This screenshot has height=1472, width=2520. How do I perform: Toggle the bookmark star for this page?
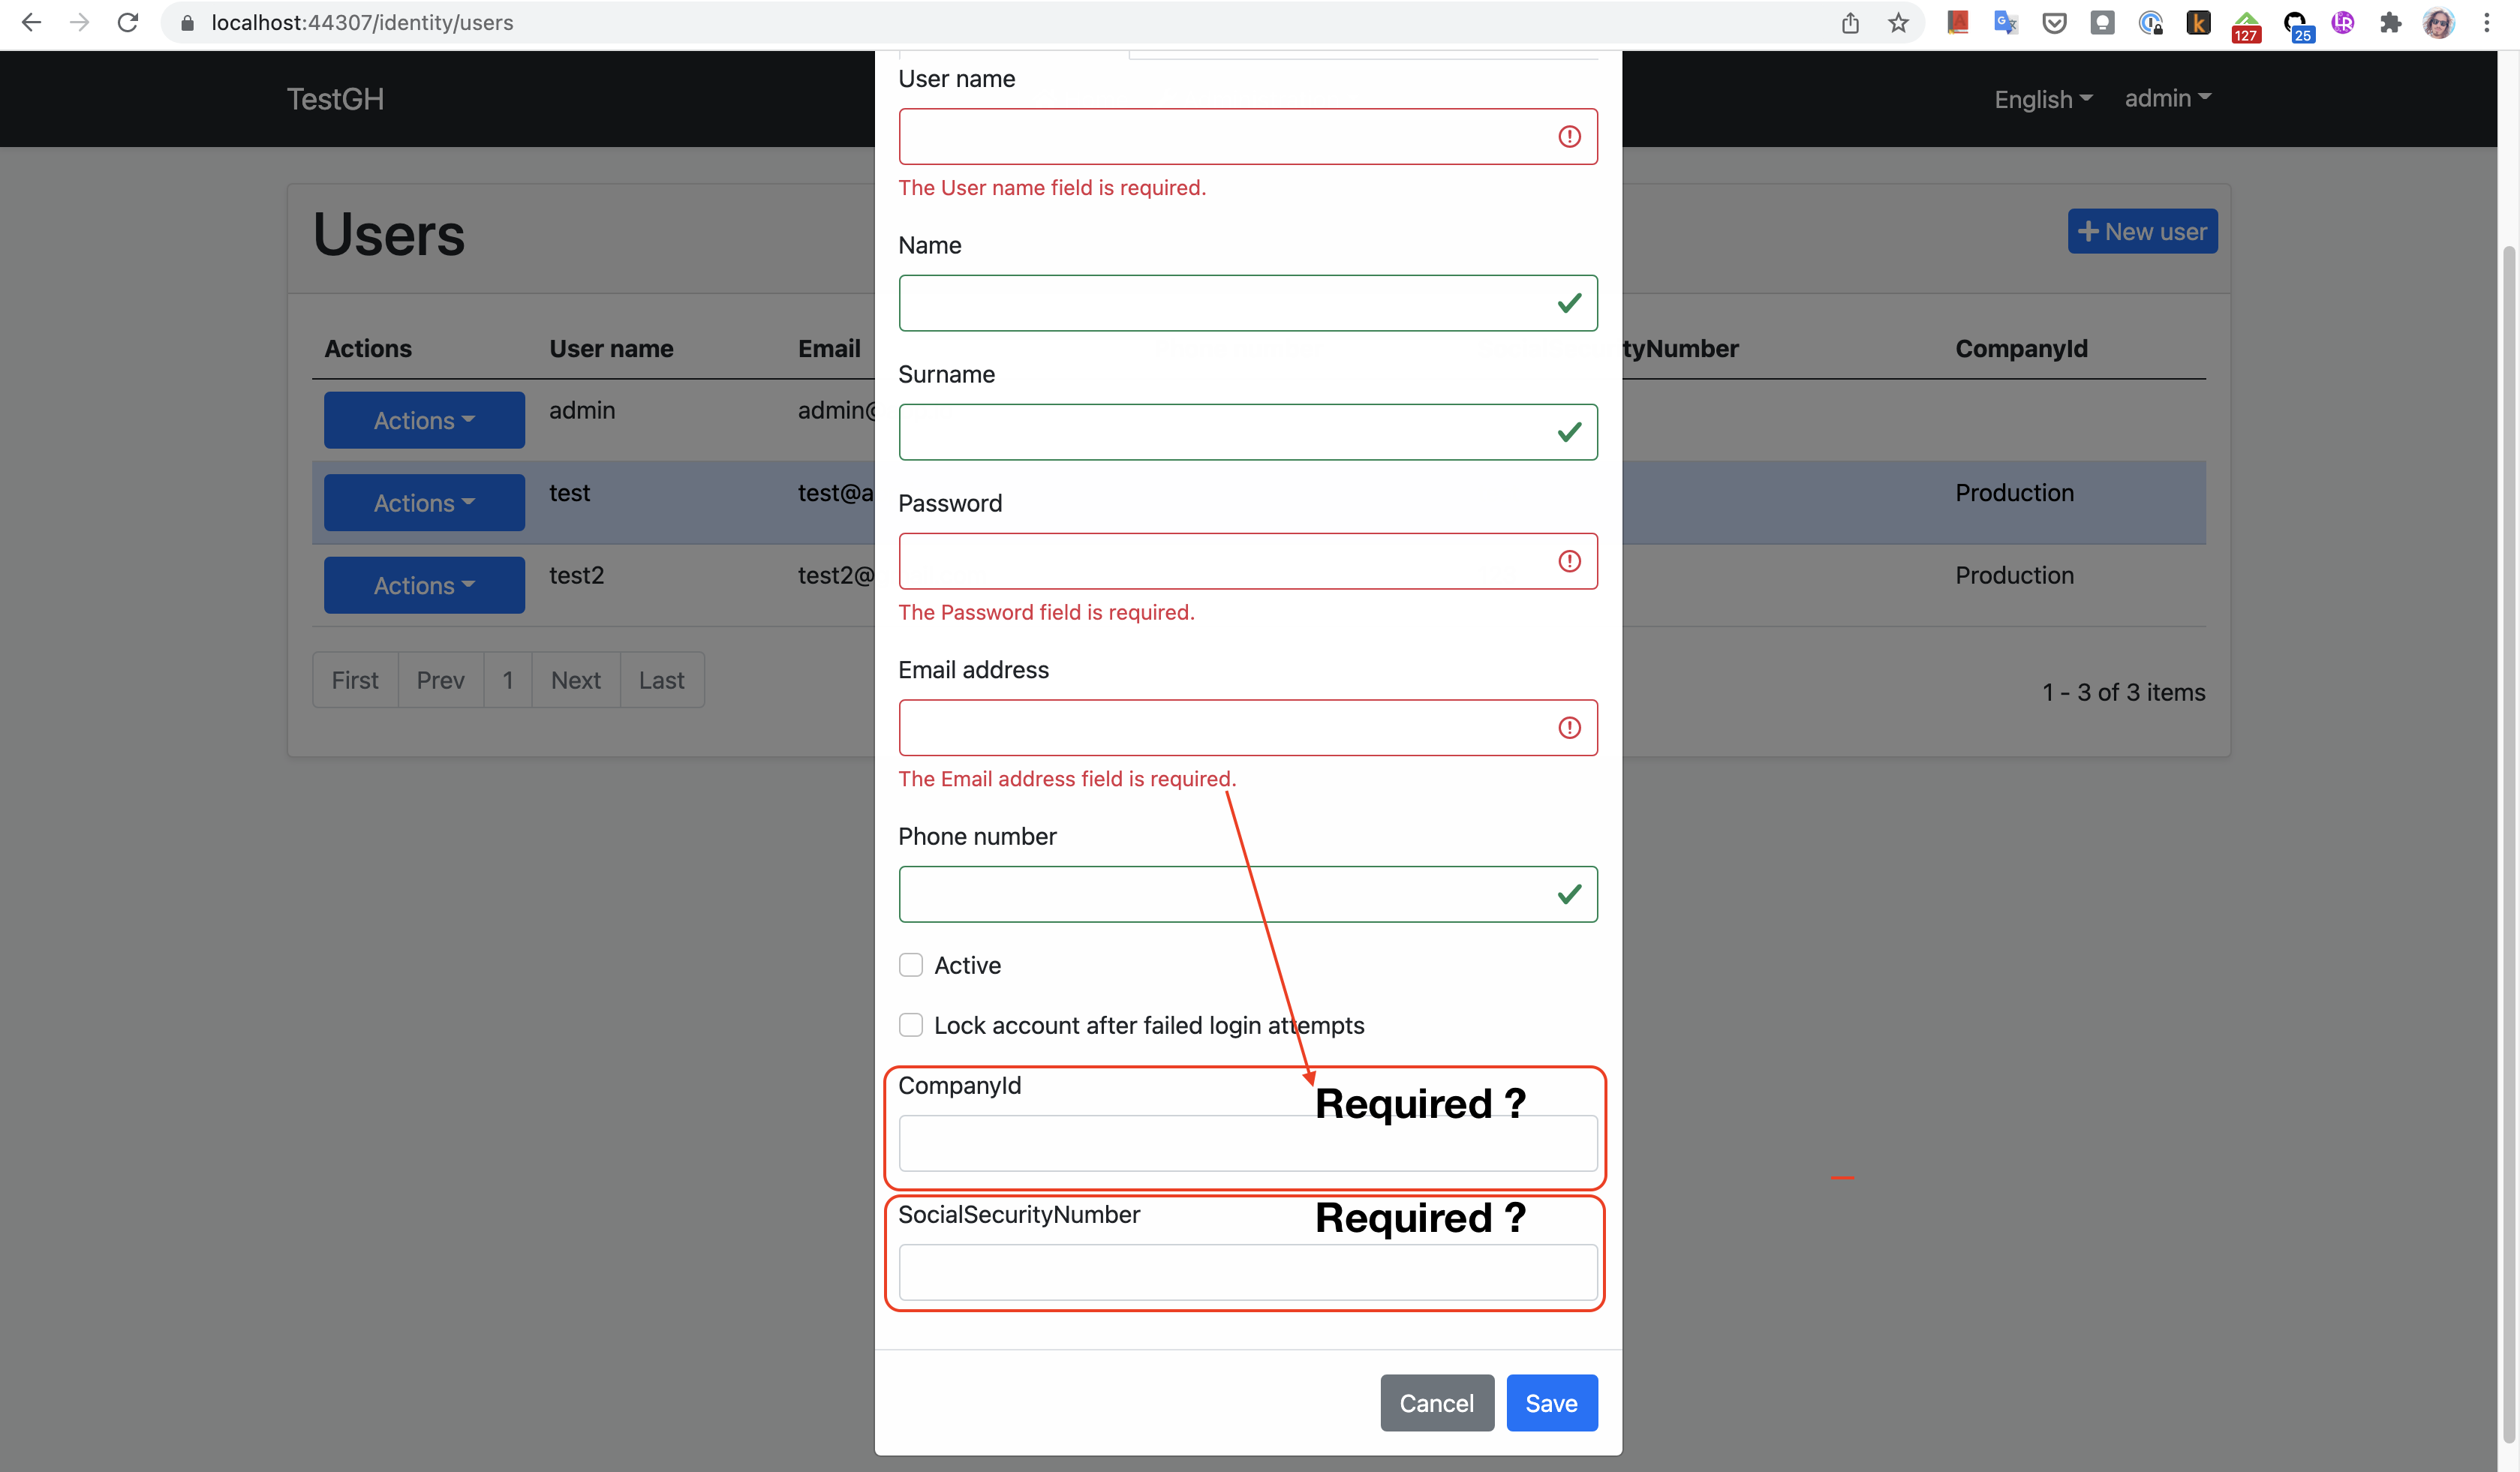1899,23
